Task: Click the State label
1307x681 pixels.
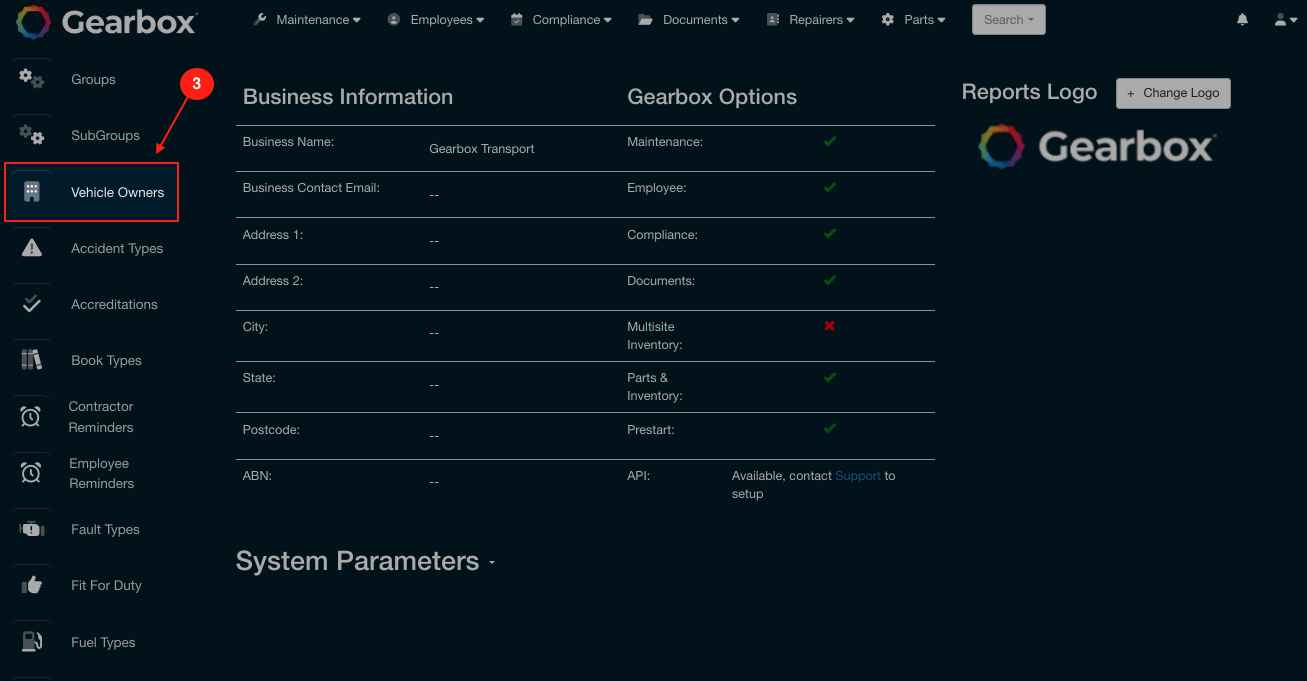Action: [x=259, y=378]
